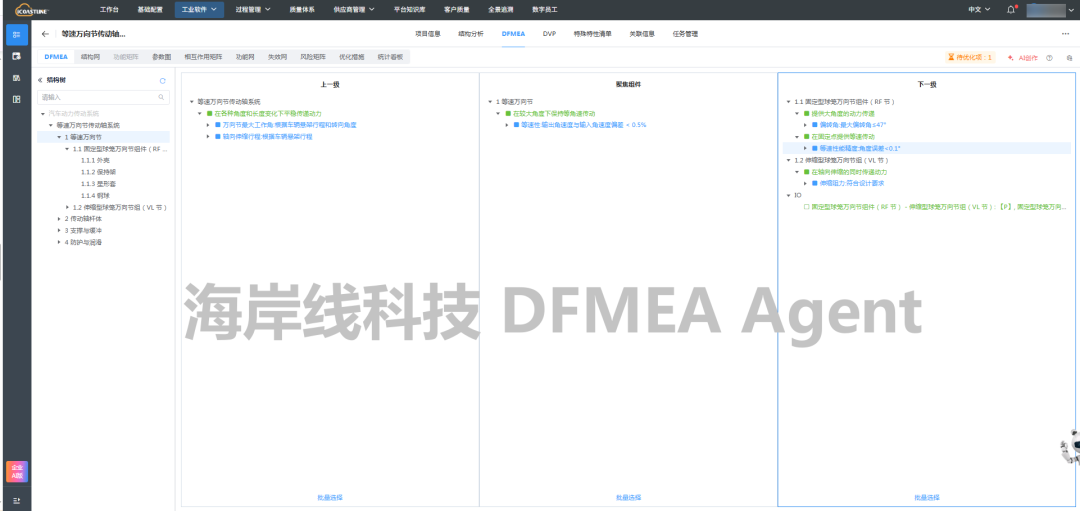Open the notification bell

pos(1011,9)
